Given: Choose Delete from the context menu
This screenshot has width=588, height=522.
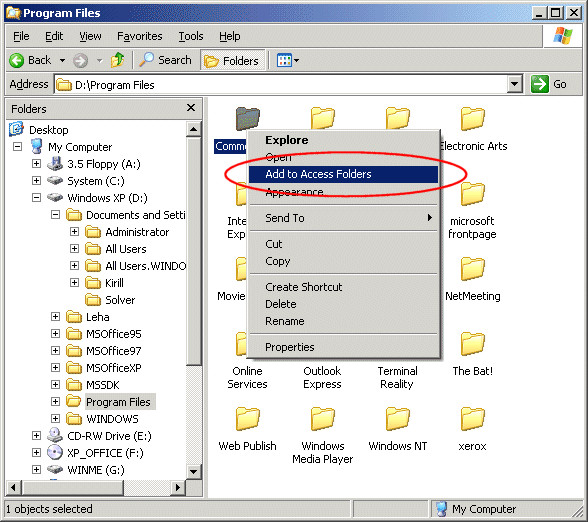Looking at the screenshot, I should coord(344,304).
